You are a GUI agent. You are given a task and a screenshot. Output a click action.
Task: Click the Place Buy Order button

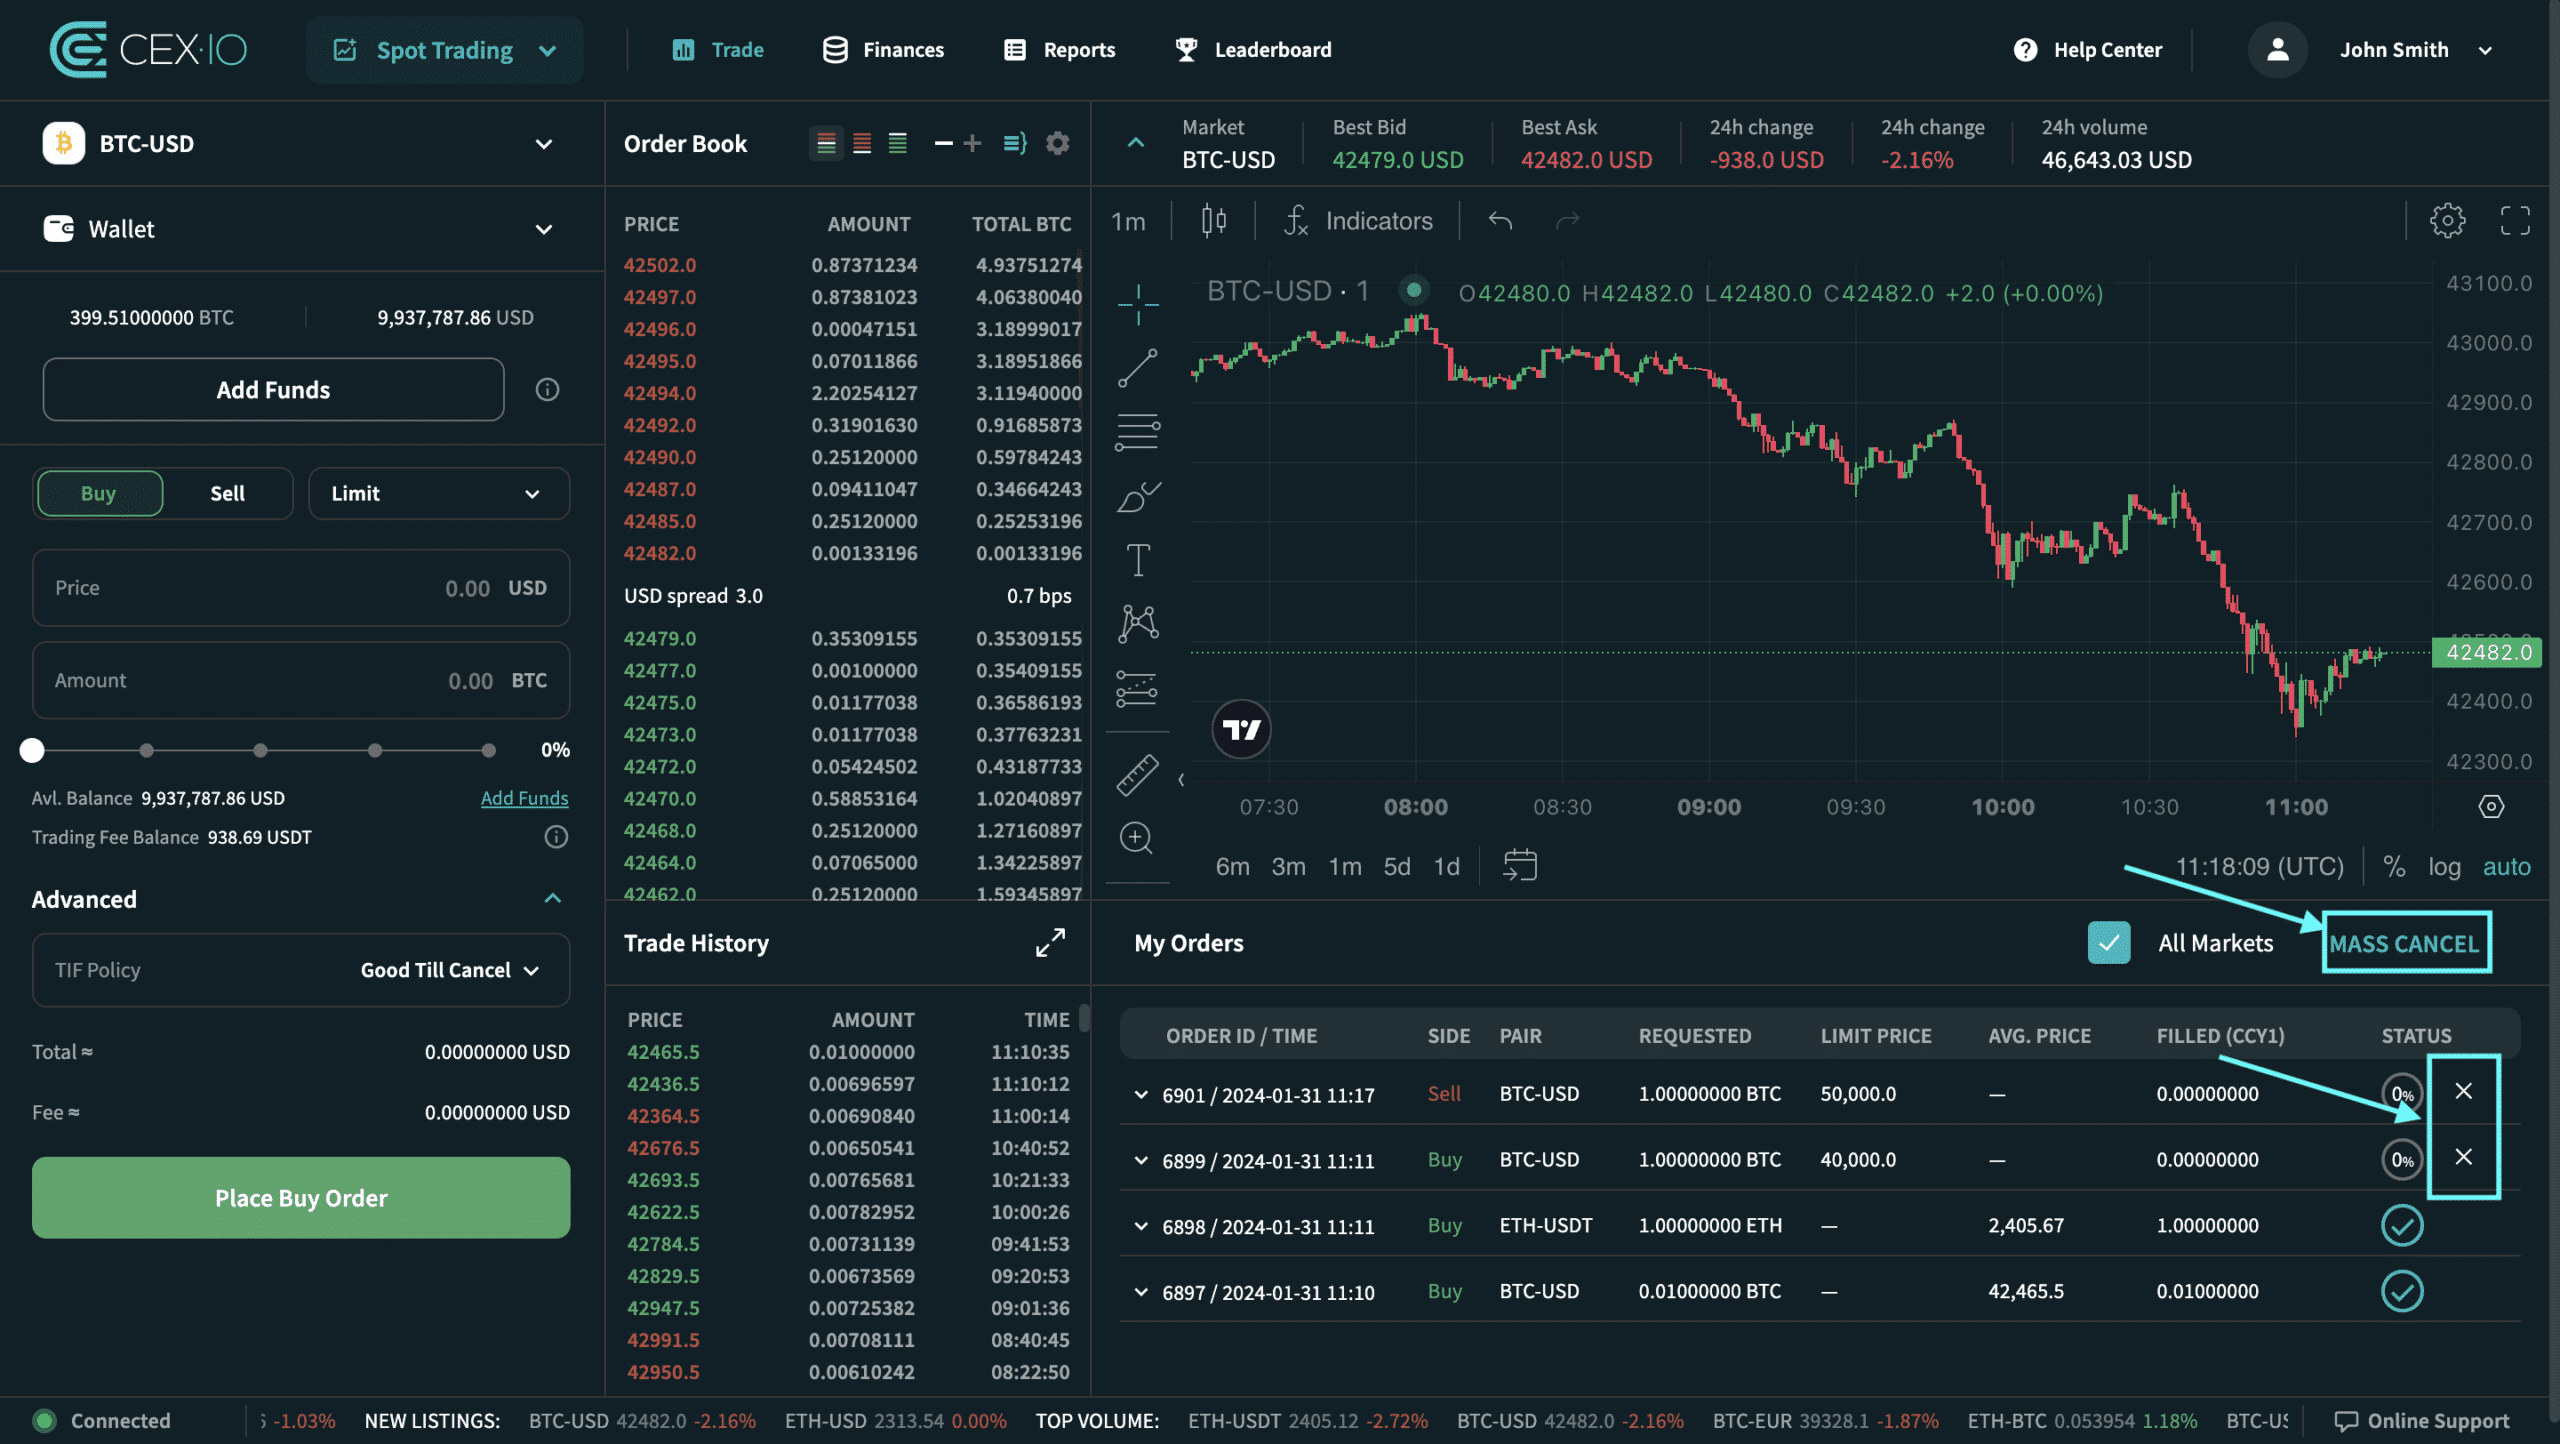[301, 1198]
